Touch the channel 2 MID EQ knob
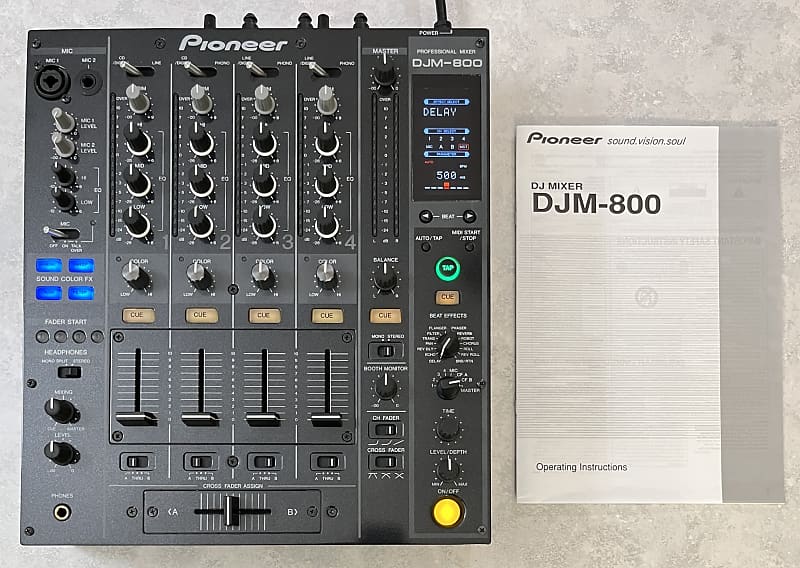This screenshot has width=800, height=568. click(201, 182)
